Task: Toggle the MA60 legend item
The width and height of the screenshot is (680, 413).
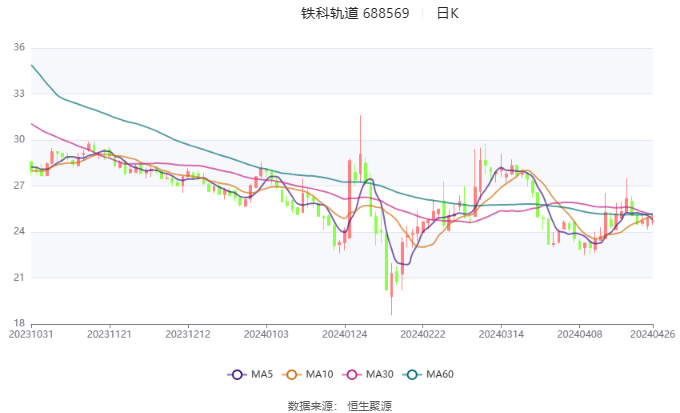Action: pos(428,374)
